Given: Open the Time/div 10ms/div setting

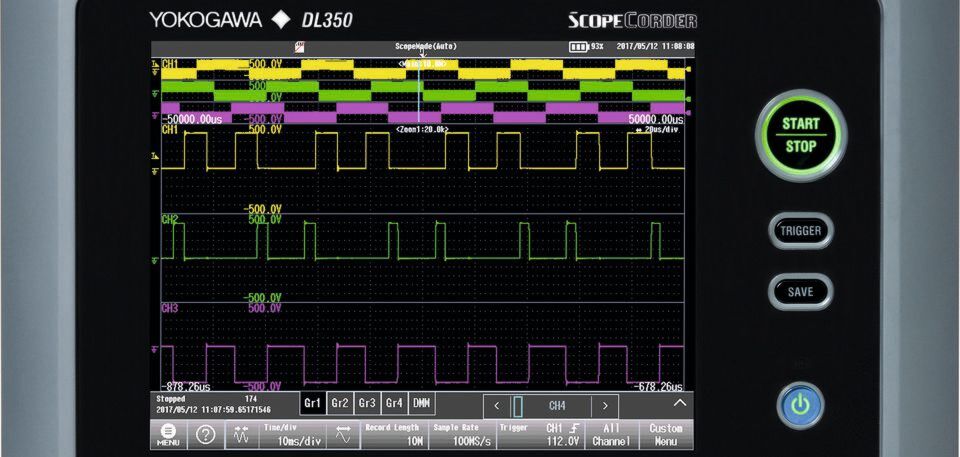Looking at the screenshot, I should pyautogui.click(x=293, y=434).
